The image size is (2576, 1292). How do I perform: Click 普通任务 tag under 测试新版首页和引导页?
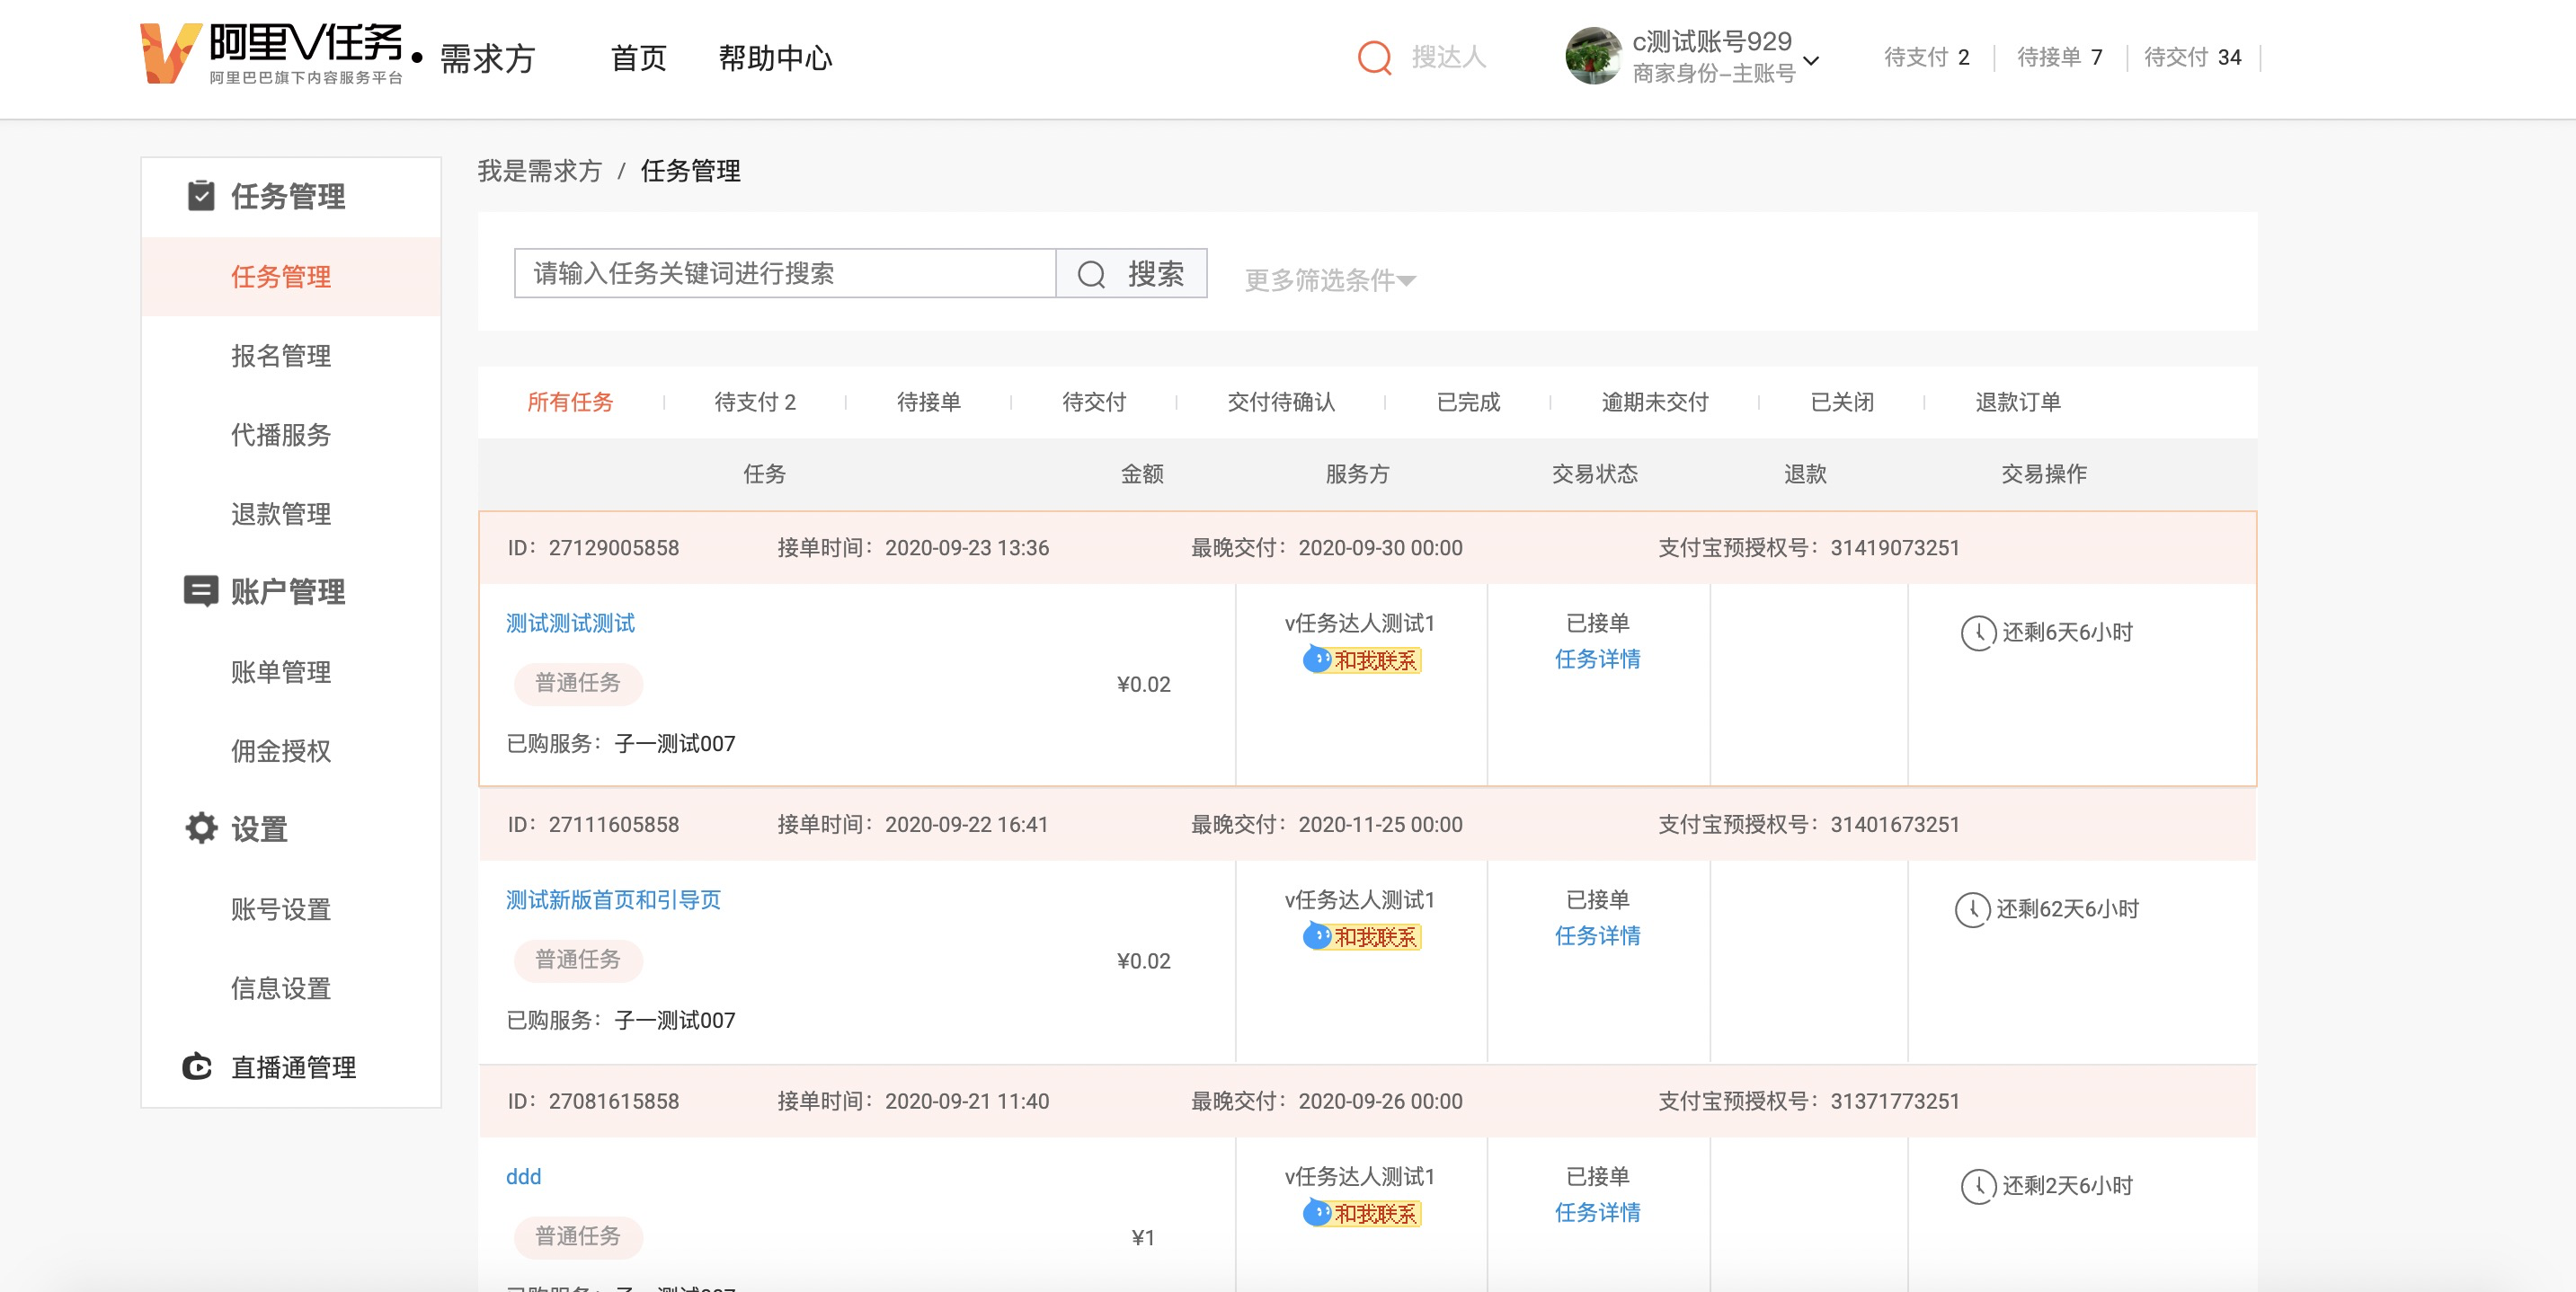pyautogui.click(x=578, y=960)
